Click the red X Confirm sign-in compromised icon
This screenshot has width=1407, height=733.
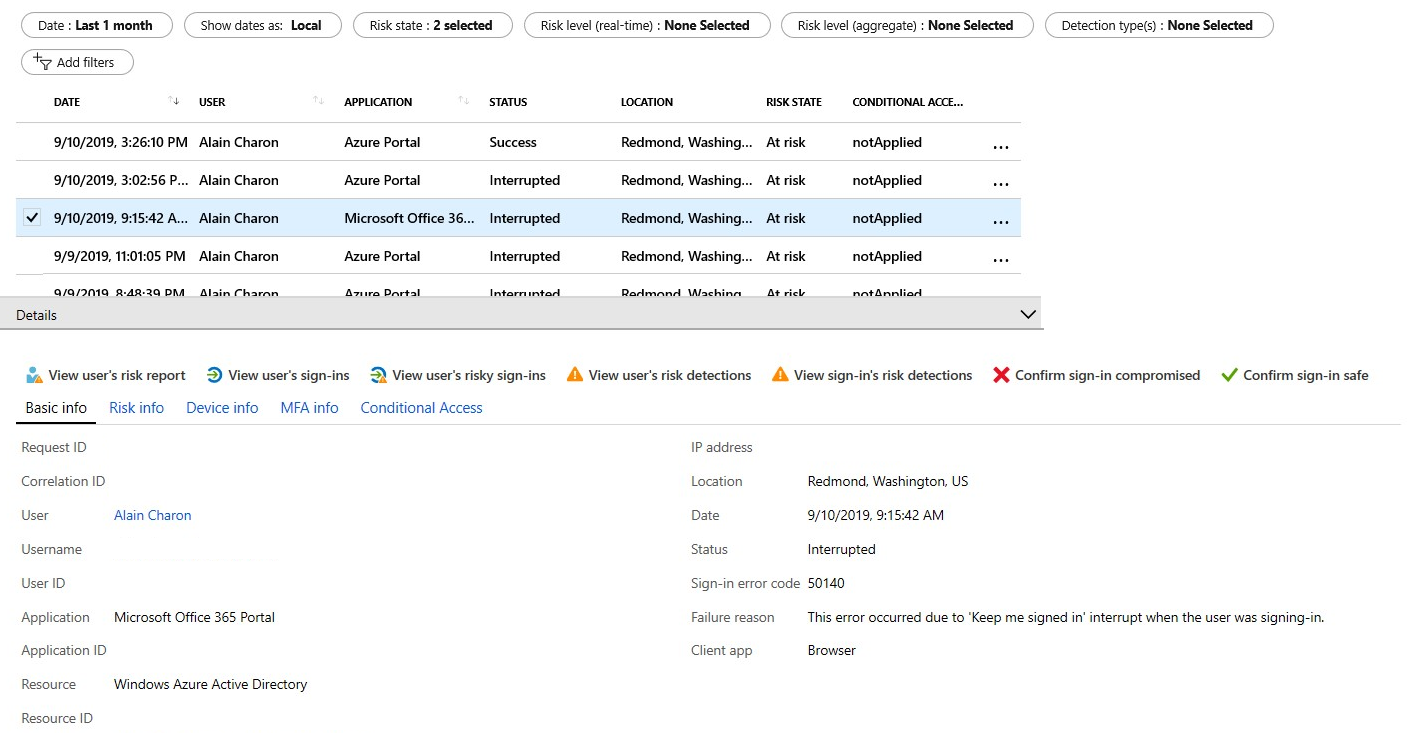click(1001, 375)
